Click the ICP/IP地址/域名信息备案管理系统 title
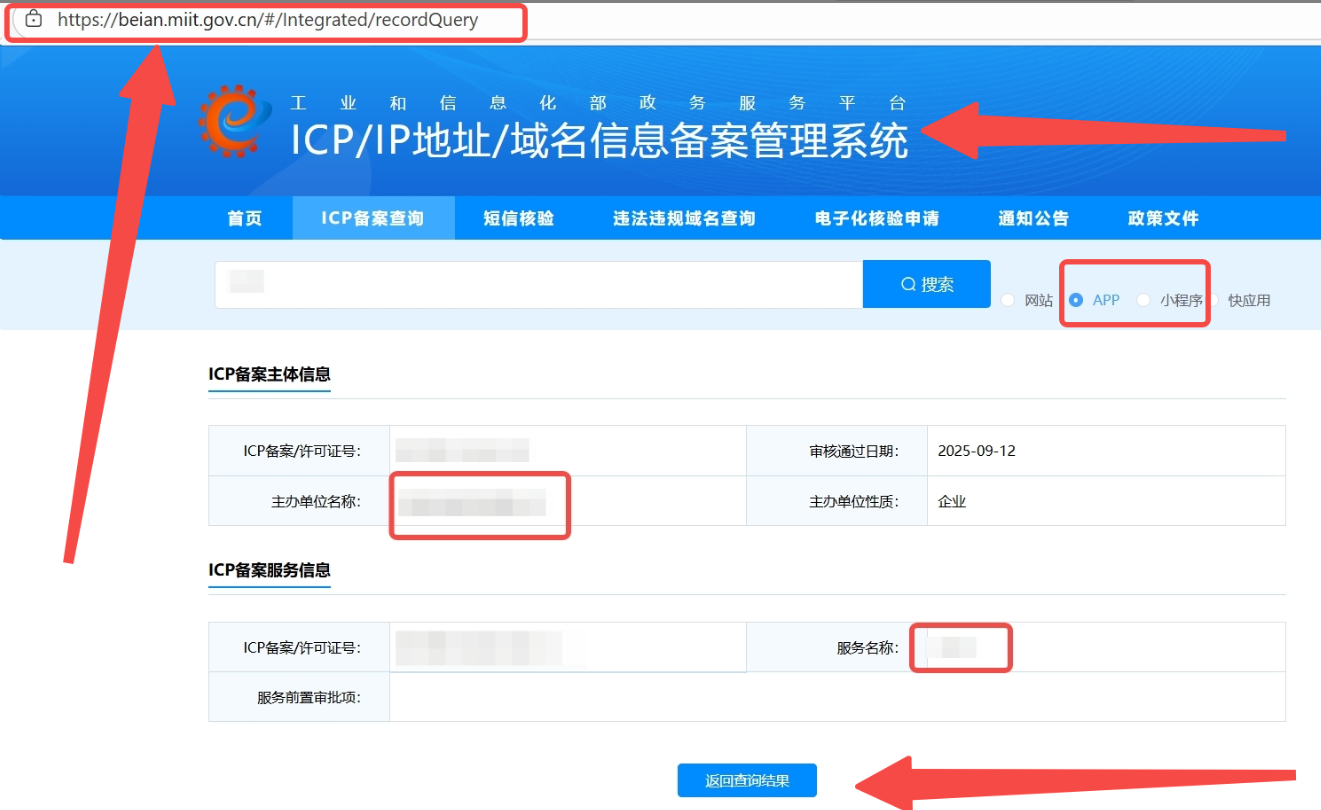The height and width of the screenshot is (810, 1321). point(599,141)
